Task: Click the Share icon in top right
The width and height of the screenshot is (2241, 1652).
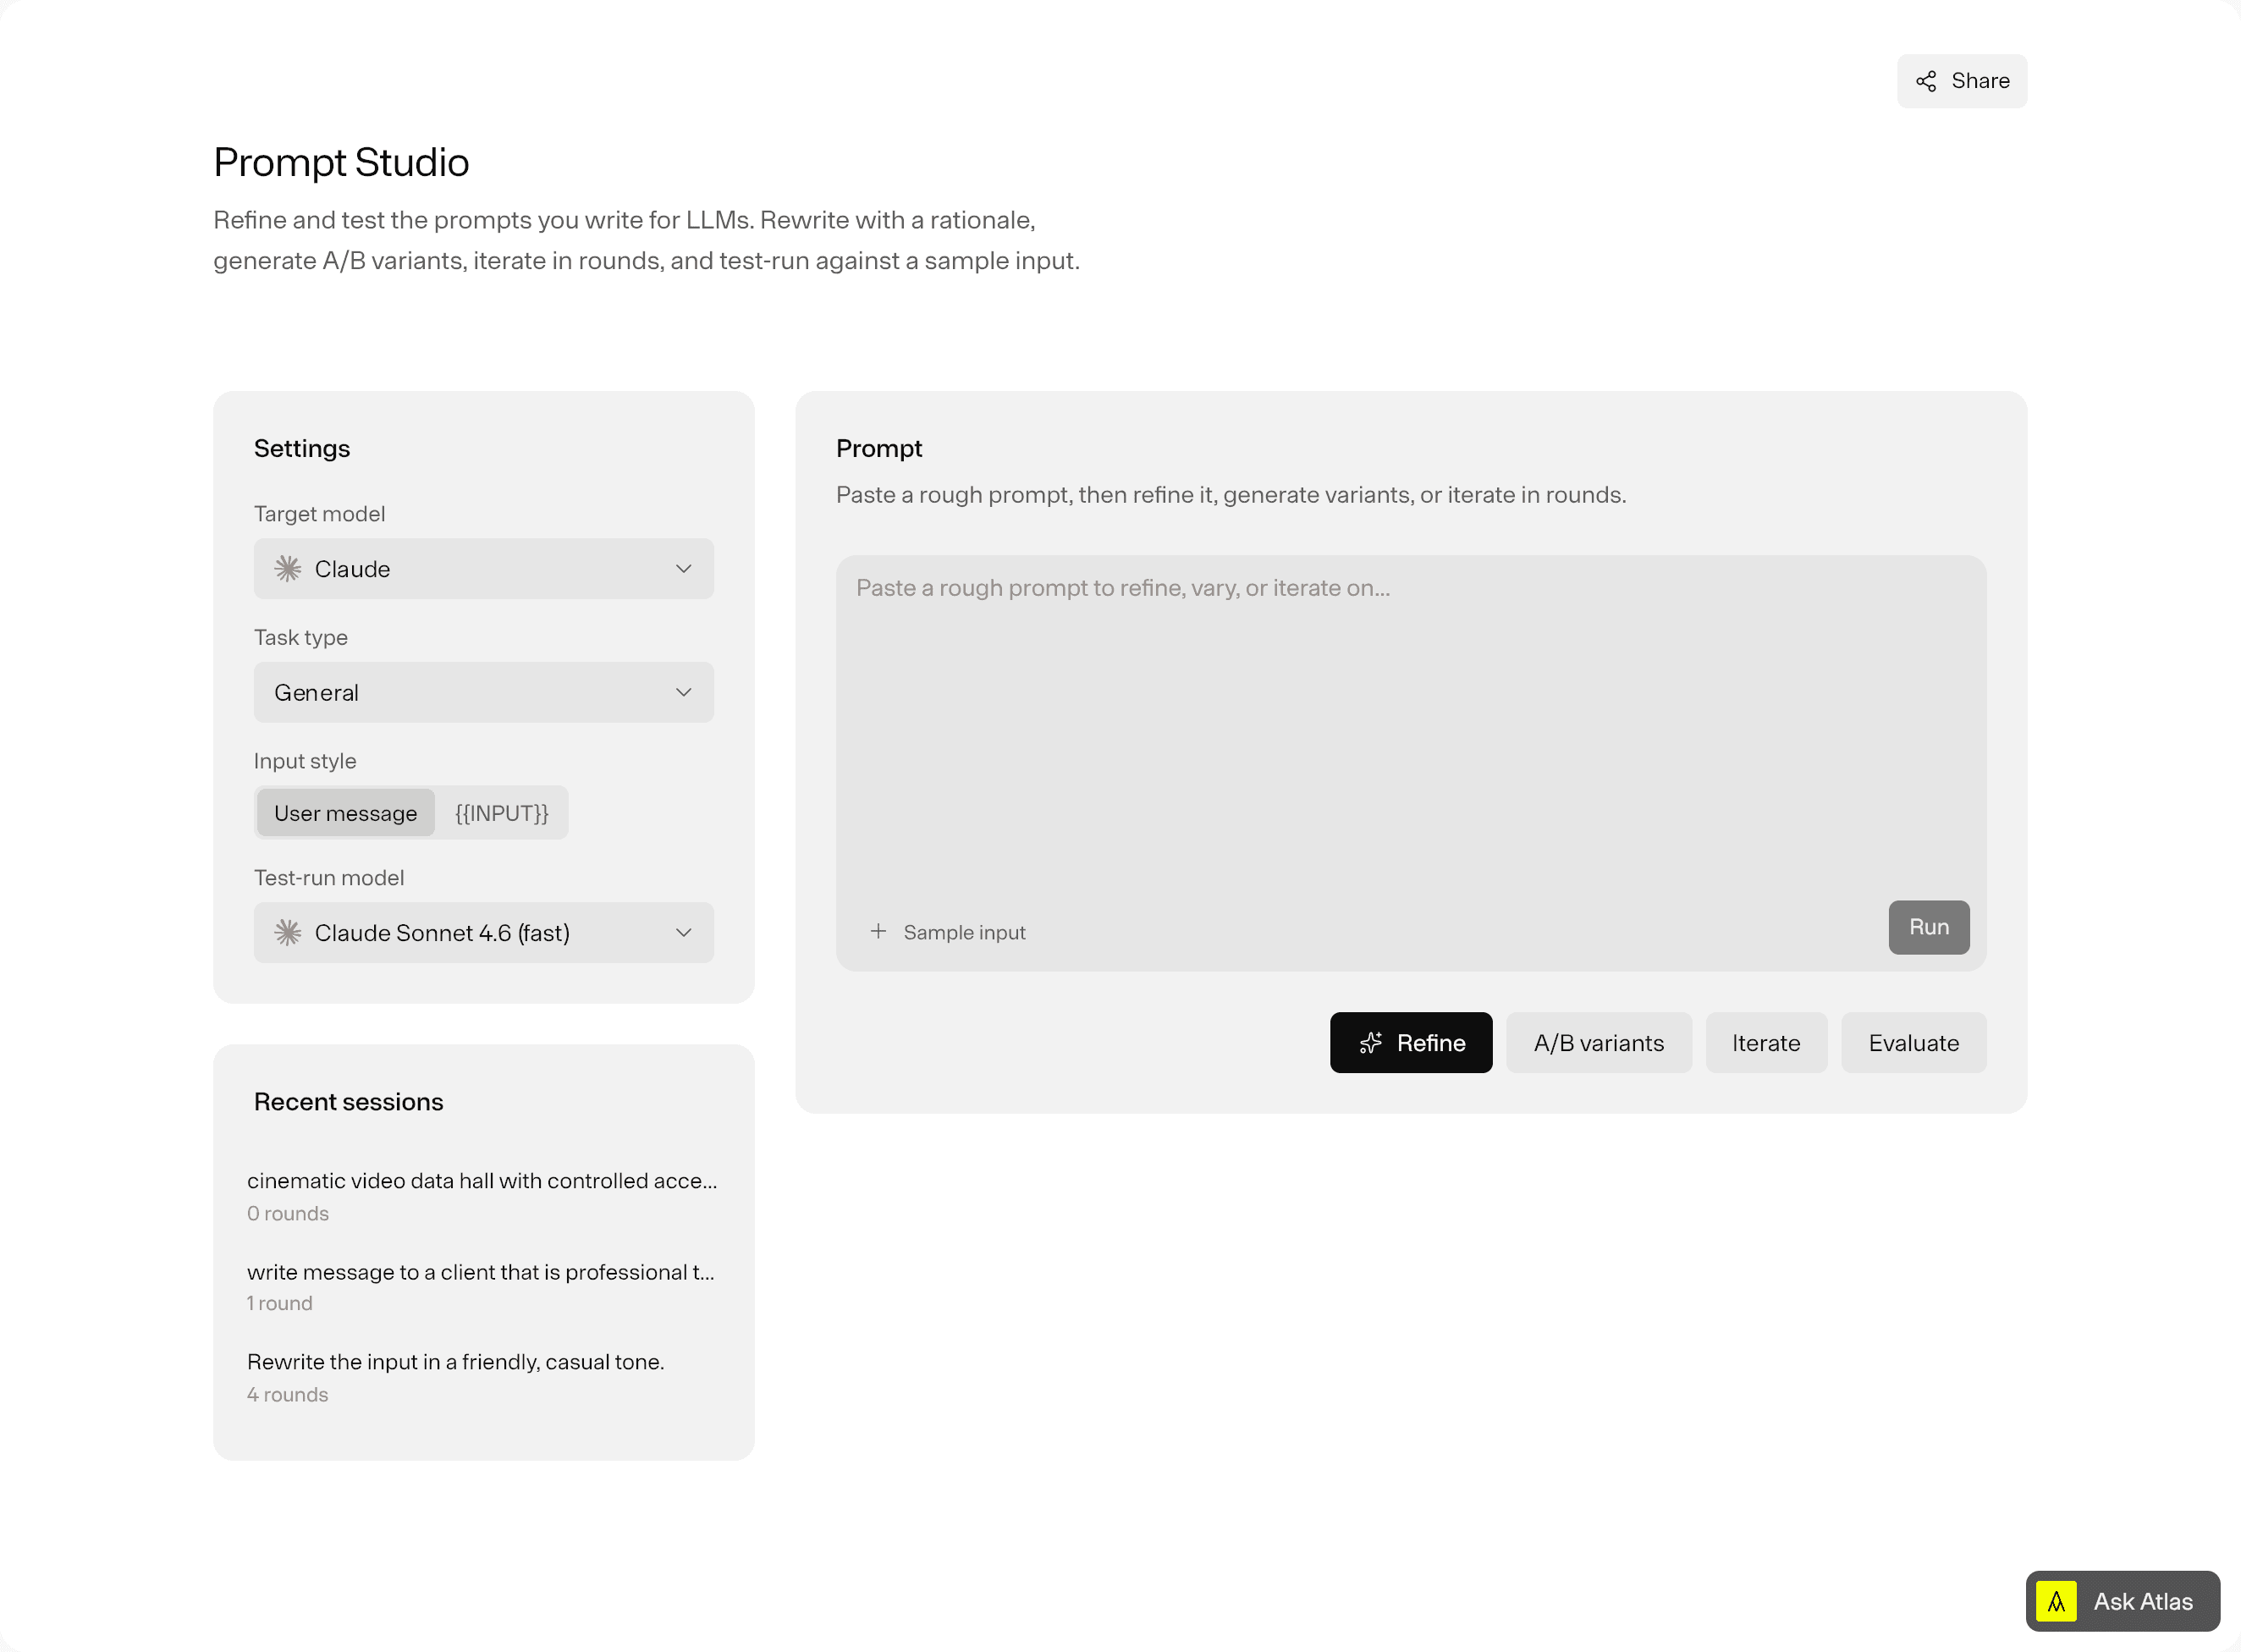Action: tap(1925, 81)
